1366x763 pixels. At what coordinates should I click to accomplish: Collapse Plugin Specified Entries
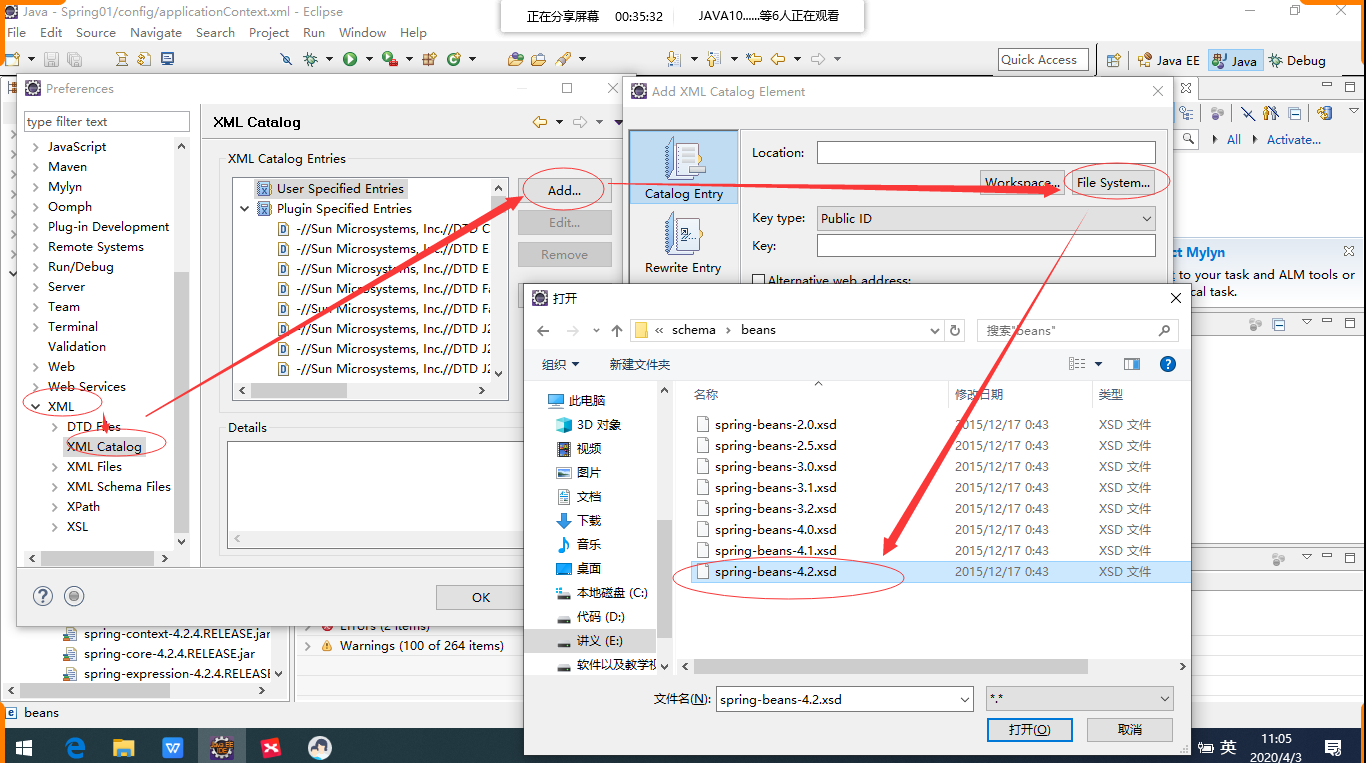click(245, 209)
